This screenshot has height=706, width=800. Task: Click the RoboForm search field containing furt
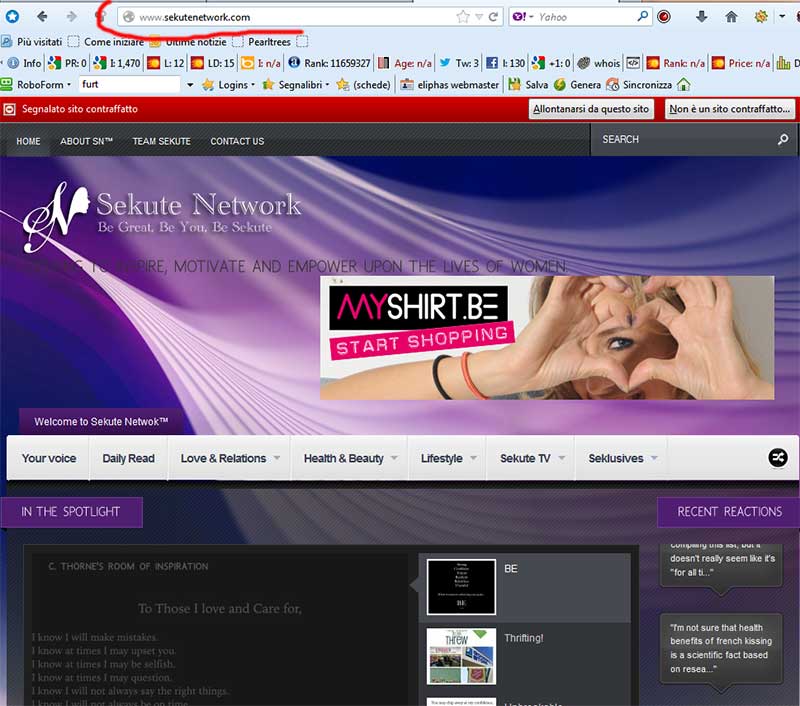pos(130,85)
